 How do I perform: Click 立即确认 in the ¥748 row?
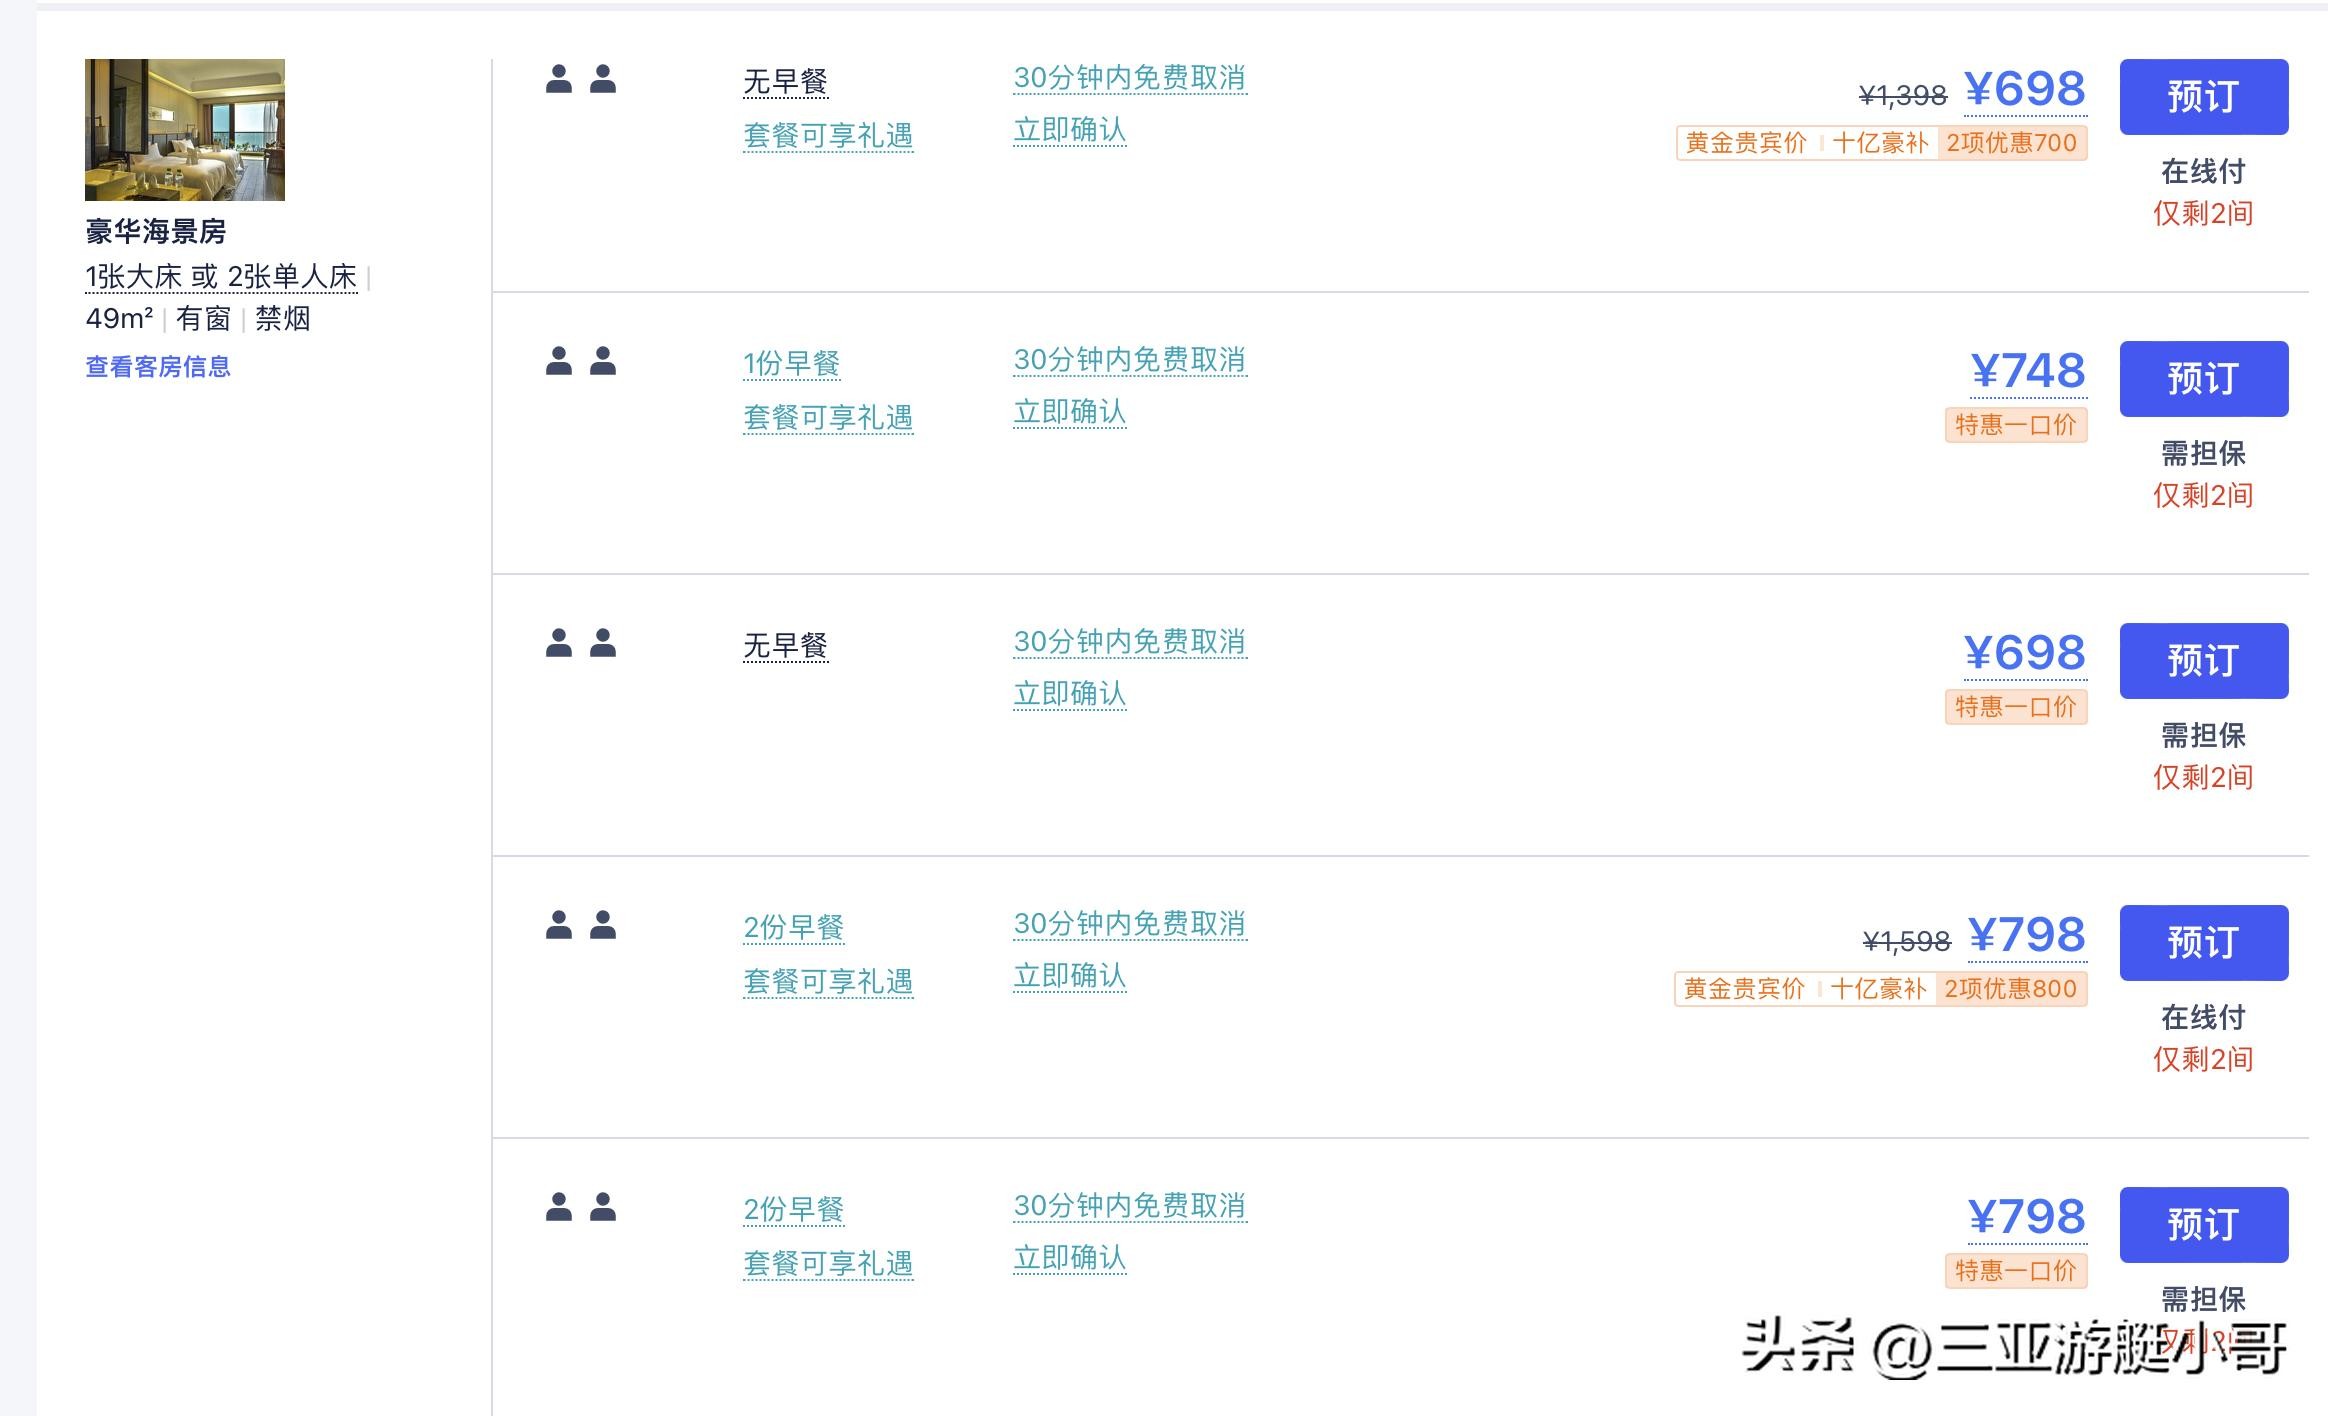pyautogui.click(x=1070, y=412)
